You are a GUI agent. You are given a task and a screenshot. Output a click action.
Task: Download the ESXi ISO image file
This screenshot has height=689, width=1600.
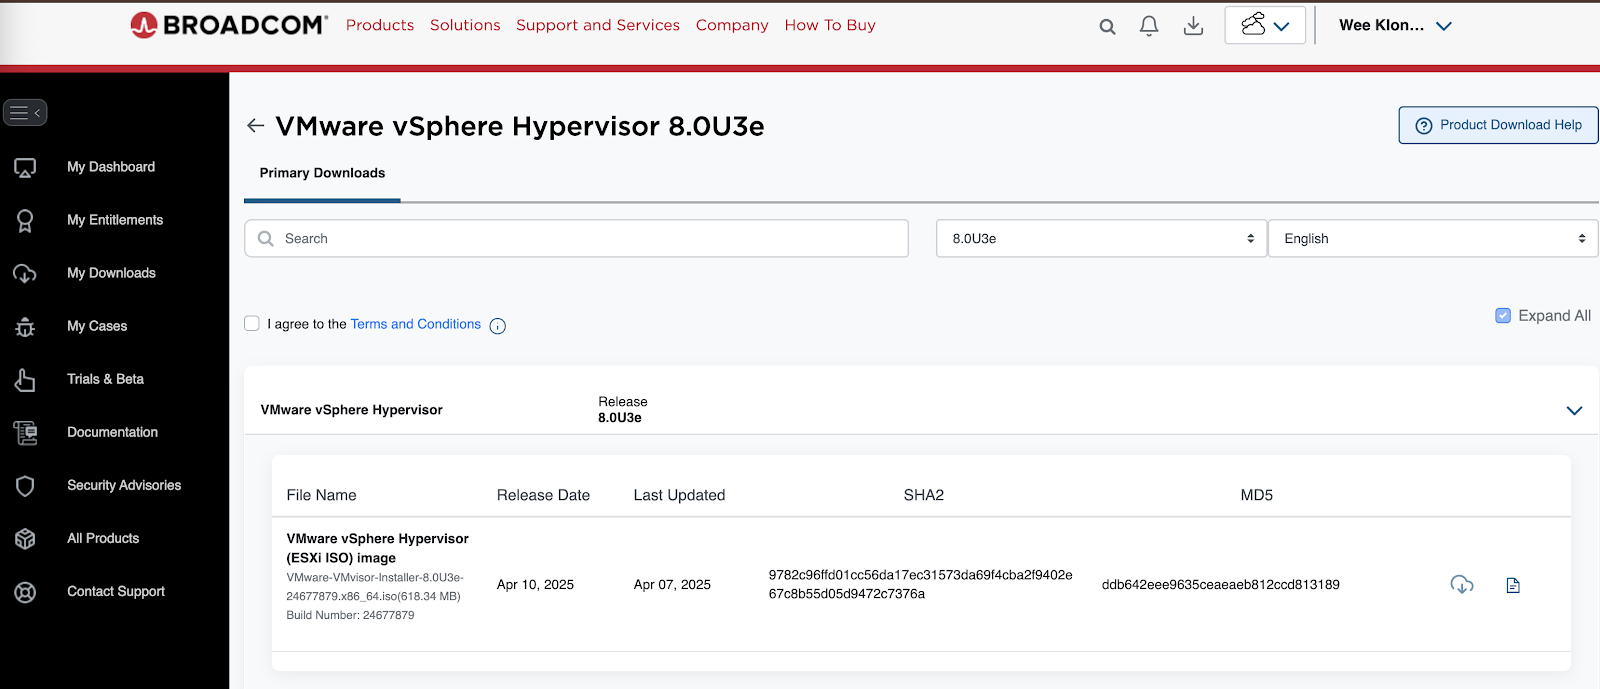tap(1462, 585)
